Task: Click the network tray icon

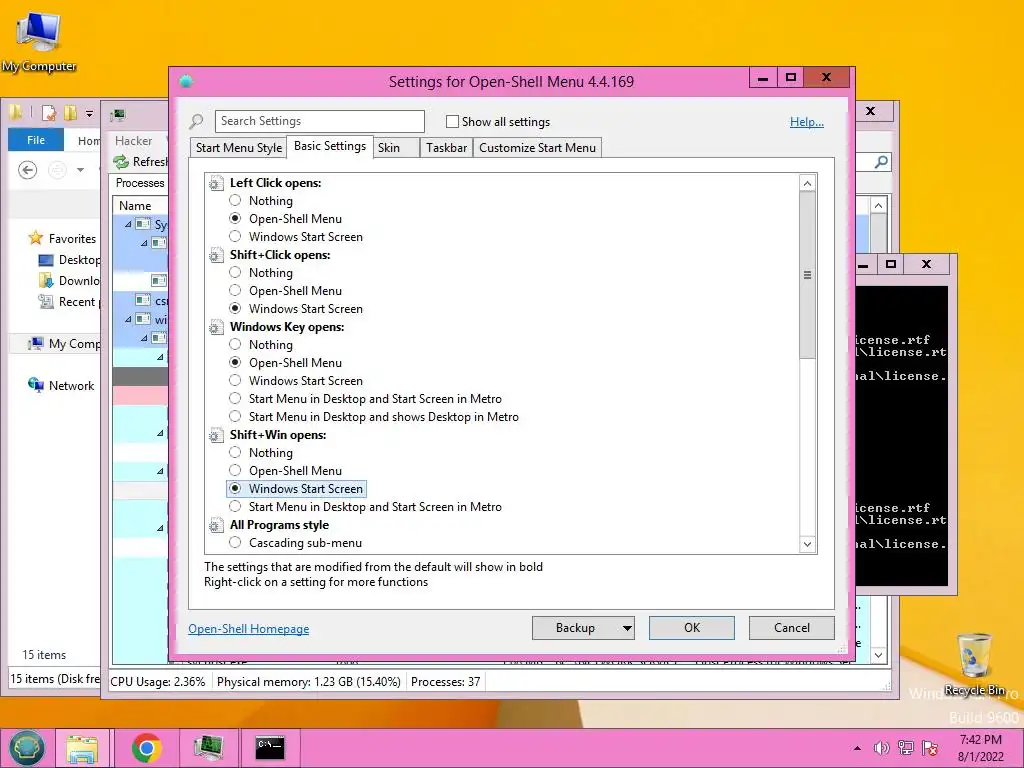Action: tap(906, 748)
